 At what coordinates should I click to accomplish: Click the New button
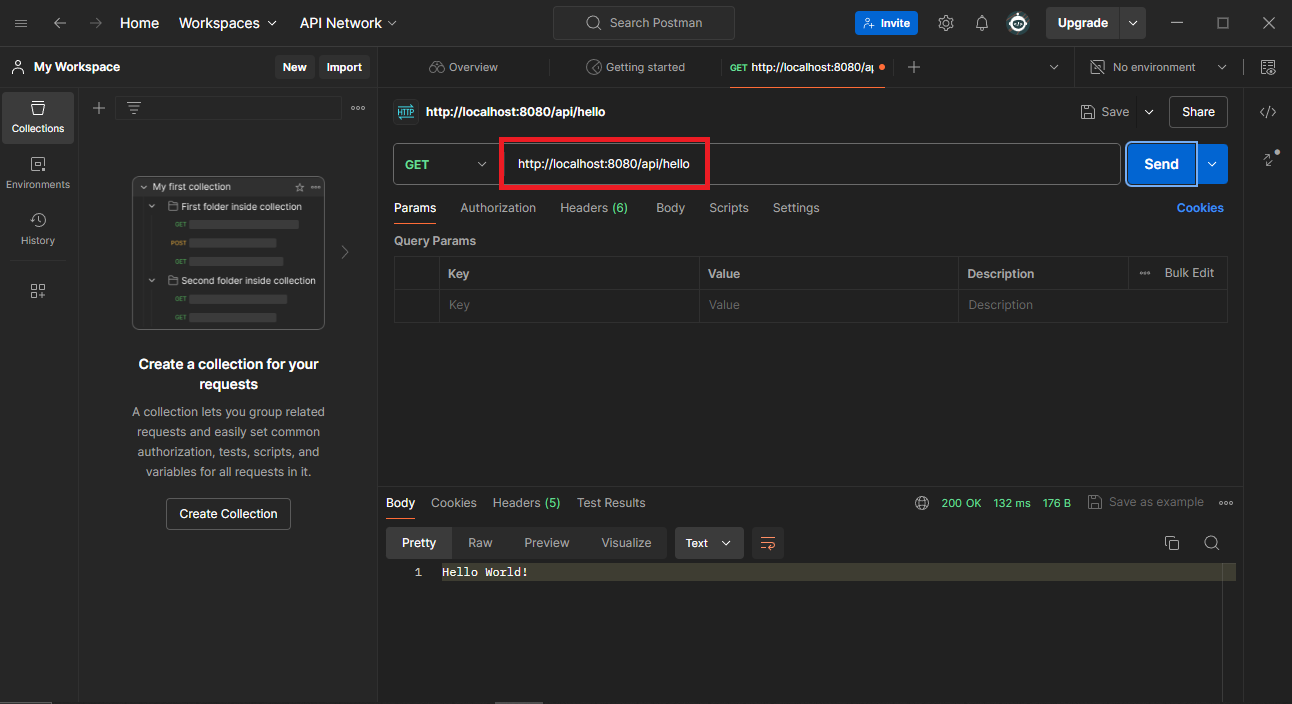[294, 67]
